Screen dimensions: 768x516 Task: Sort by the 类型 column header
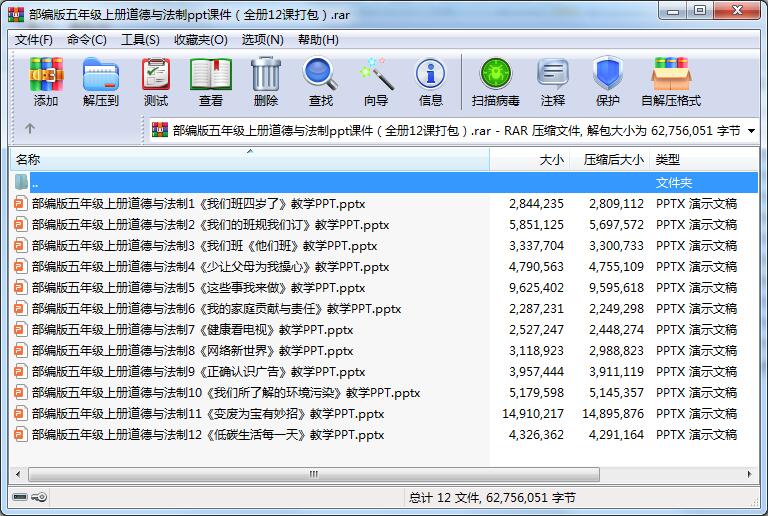pos(704,160)
